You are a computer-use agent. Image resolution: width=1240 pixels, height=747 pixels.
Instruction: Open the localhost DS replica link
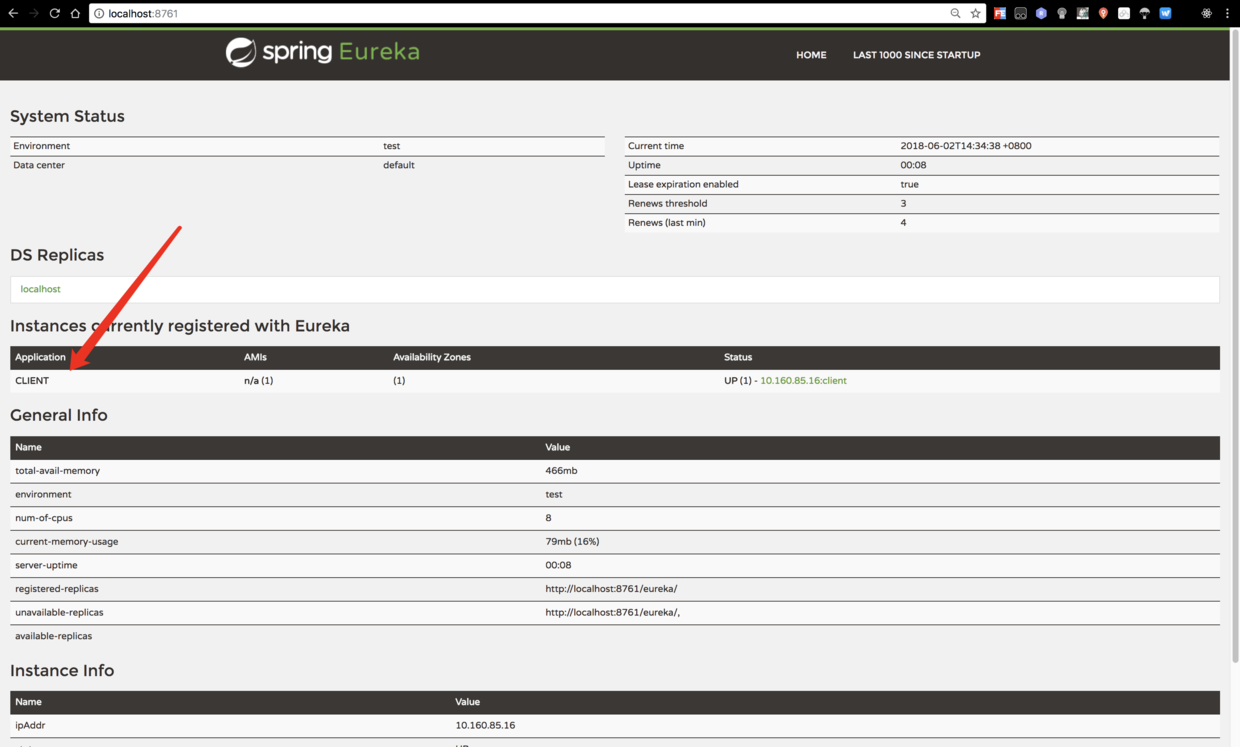(x=40, y=289)
